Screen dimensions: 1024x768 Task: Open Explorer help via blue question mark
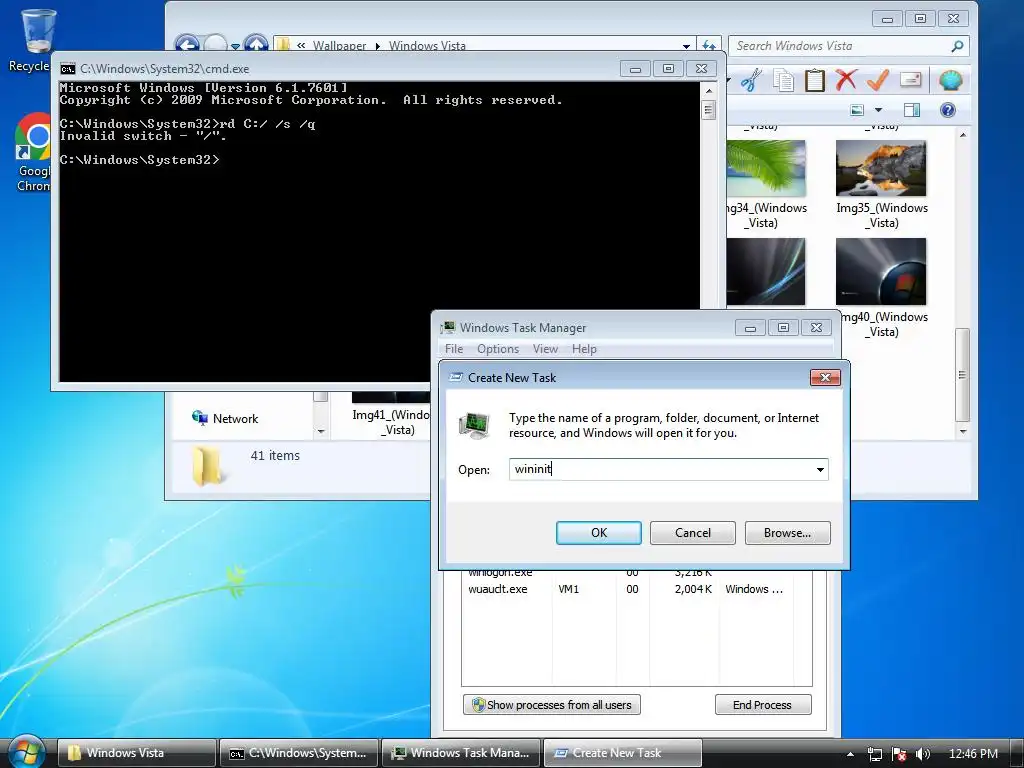pyautogui.click(x=948, y=110)
